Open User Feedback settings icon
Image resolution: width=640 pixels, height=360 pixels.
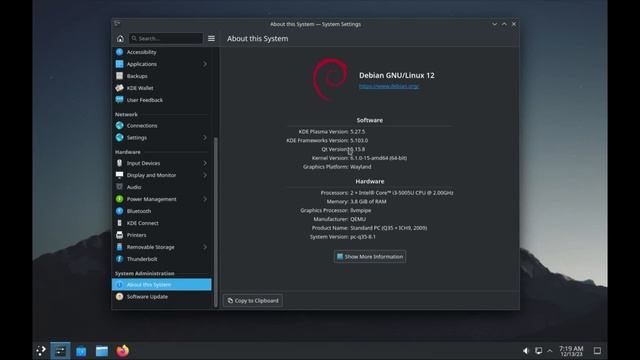coord(119,100)
